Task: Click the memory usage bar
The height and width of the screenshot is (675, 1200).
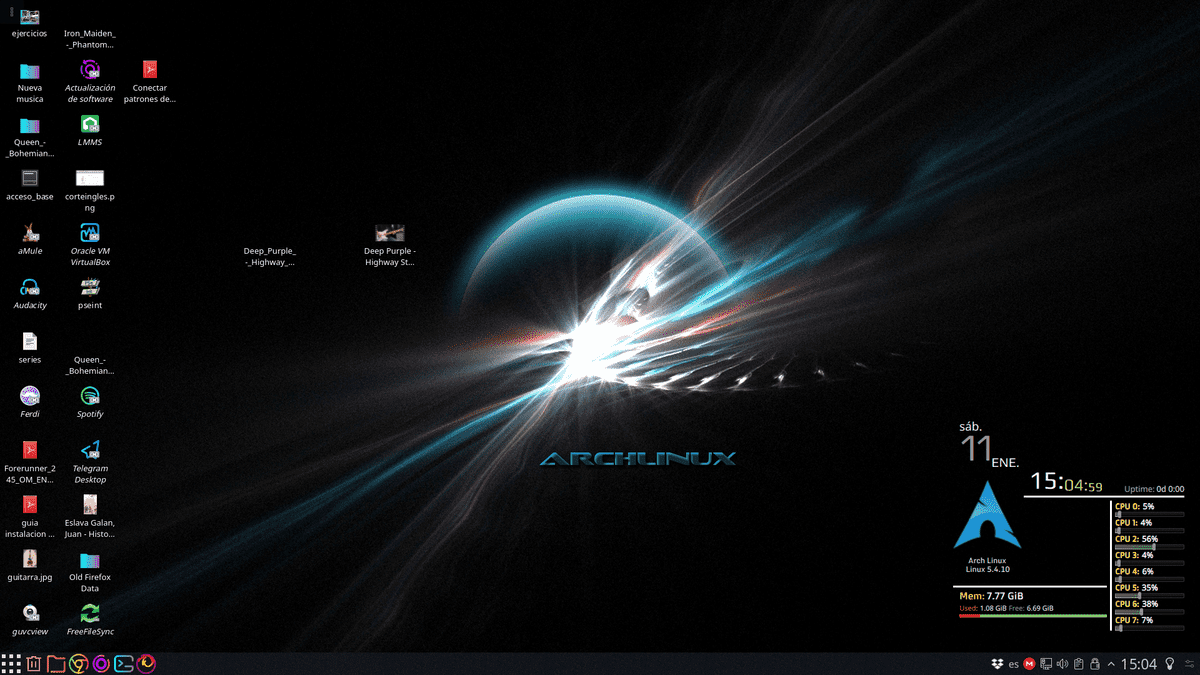Action: [x=1032, y=616]
